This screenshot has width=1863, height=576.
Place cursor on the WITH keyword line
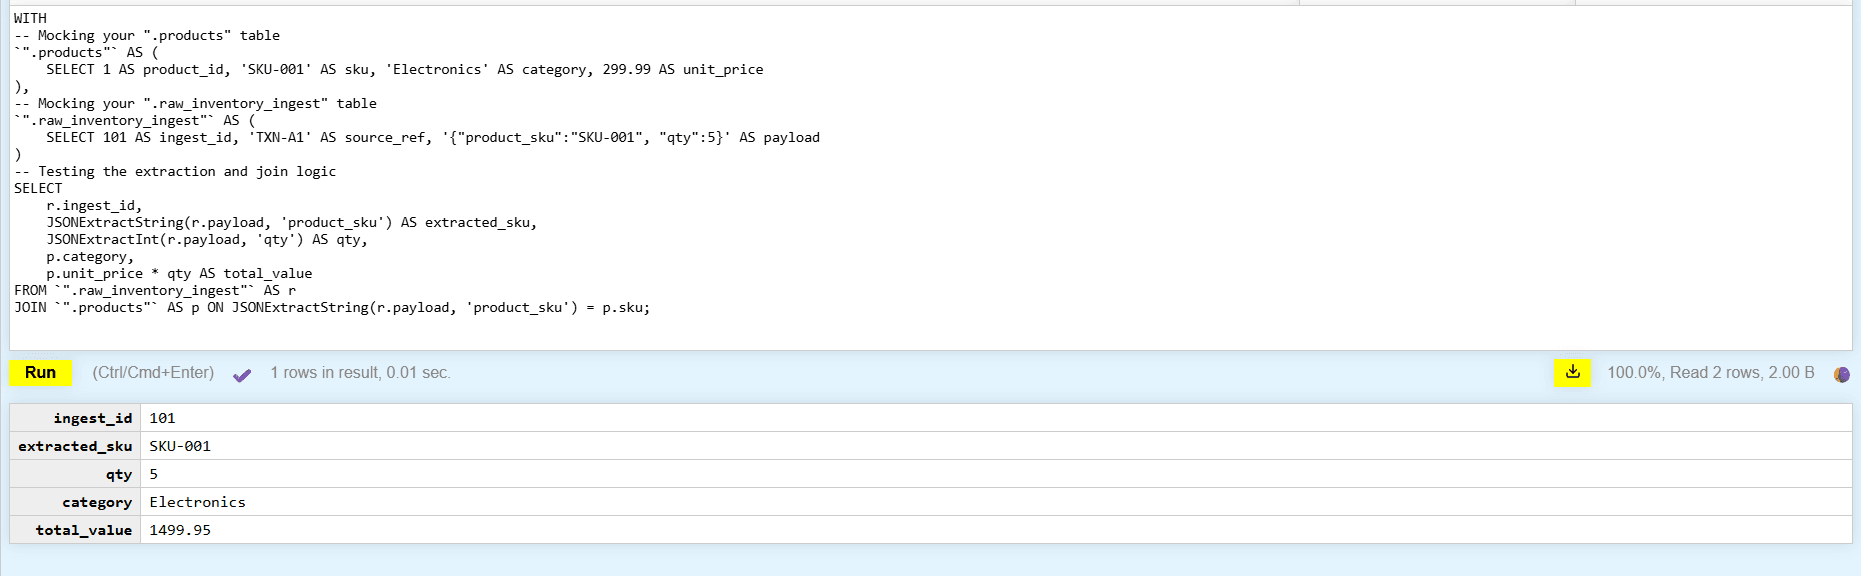30,18
